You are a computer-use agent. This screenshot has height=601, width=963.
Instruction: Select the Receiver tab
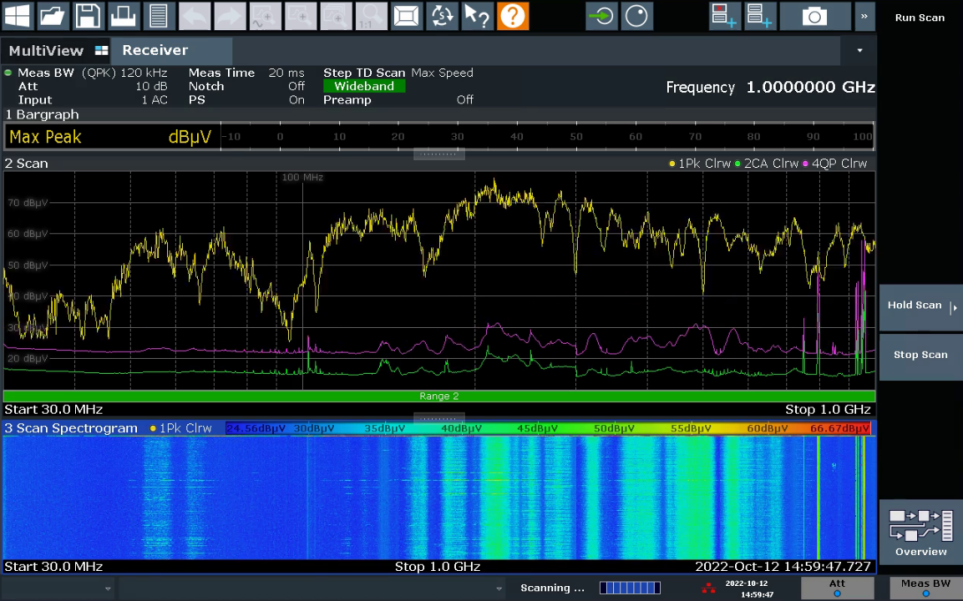155,51
